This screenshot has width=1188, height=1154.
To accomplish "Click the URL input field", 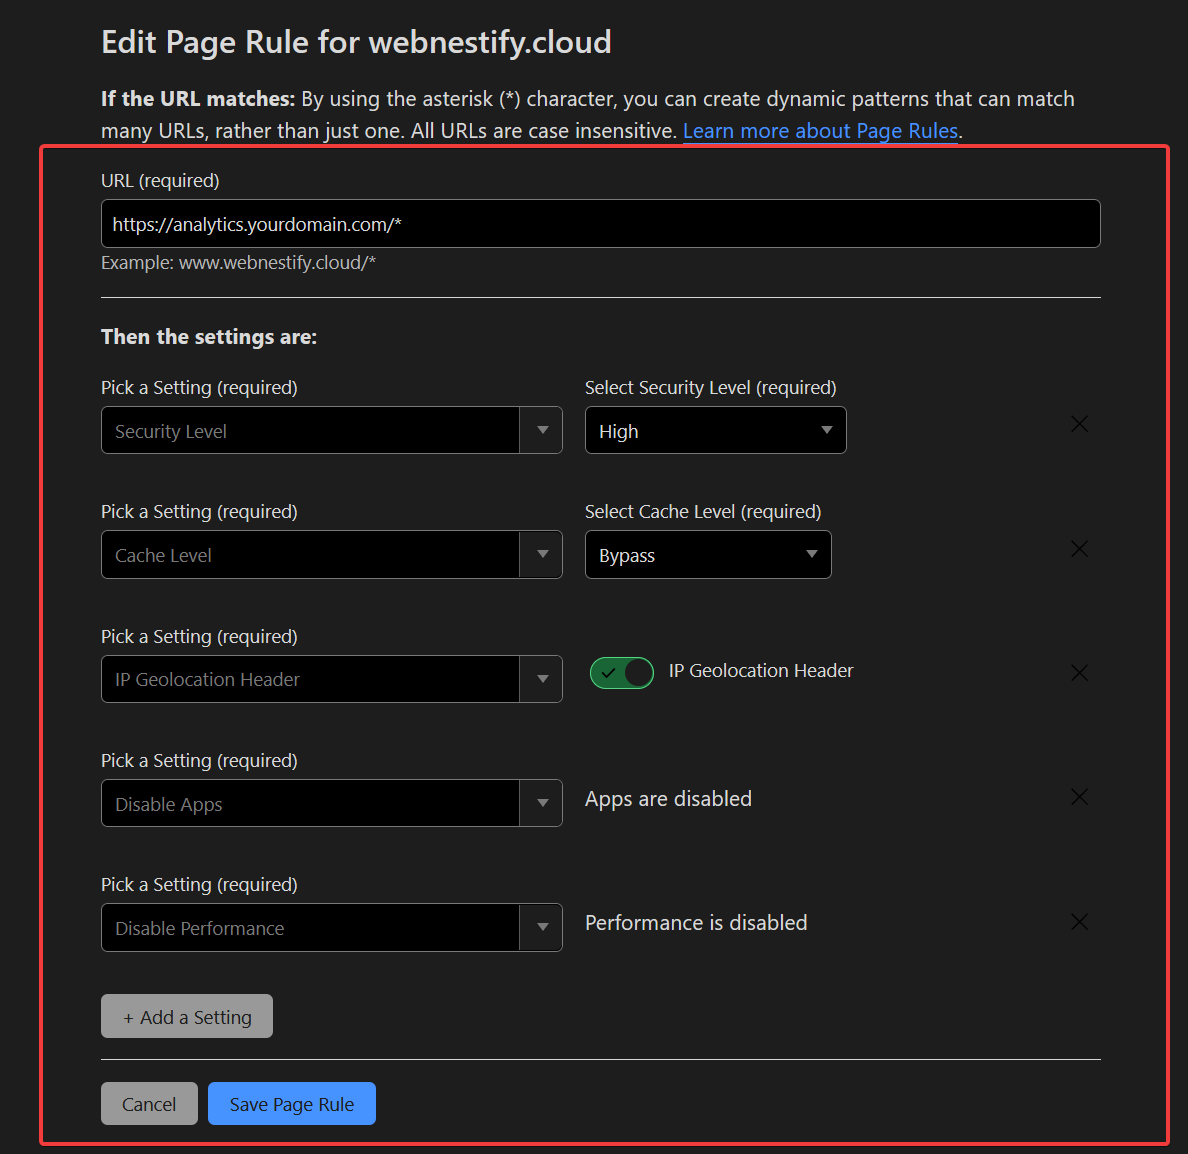I will [600, 224].
